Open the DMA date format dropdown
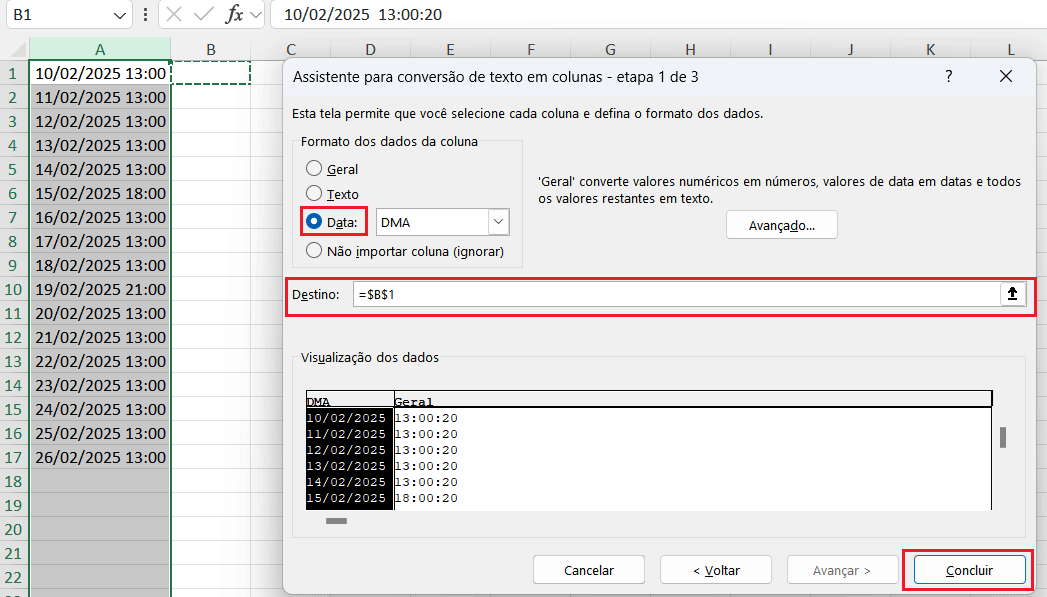Viewport: 1047px width, 597px height. [498, 222]
